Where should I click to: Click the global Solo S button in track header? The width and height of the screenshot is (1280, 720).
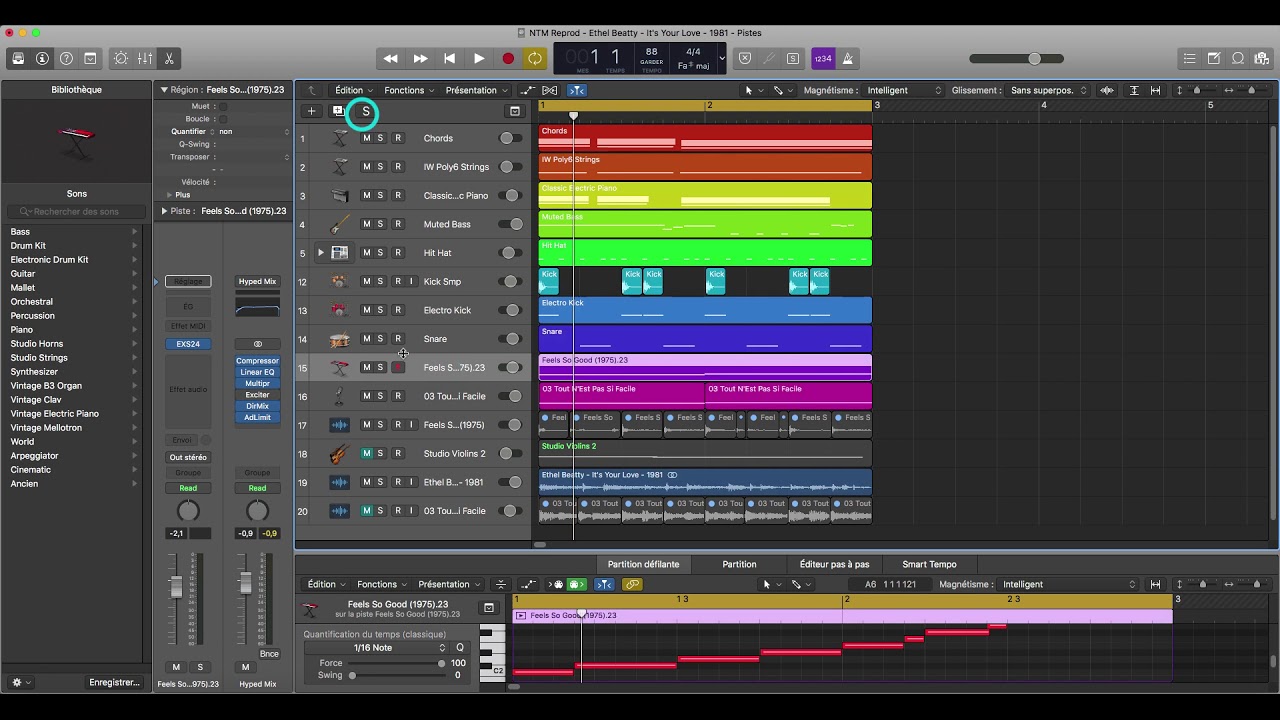(366, 111)
